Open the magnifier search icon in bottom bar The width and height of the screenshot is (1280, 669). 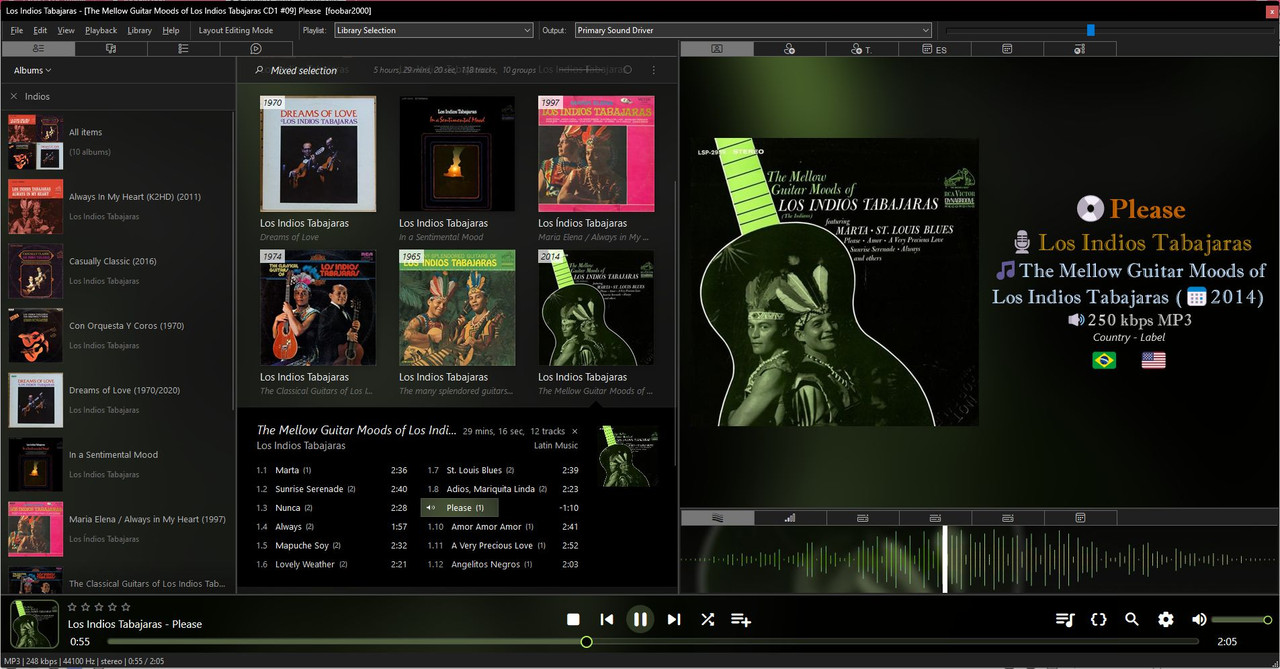coord(1132,619)
